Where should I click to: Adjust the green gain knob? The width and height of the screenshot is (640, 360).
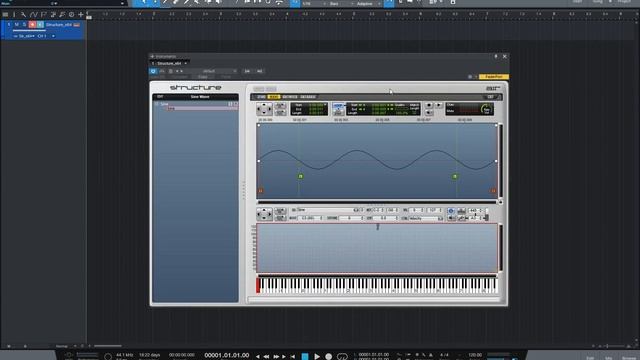(486, 109)
